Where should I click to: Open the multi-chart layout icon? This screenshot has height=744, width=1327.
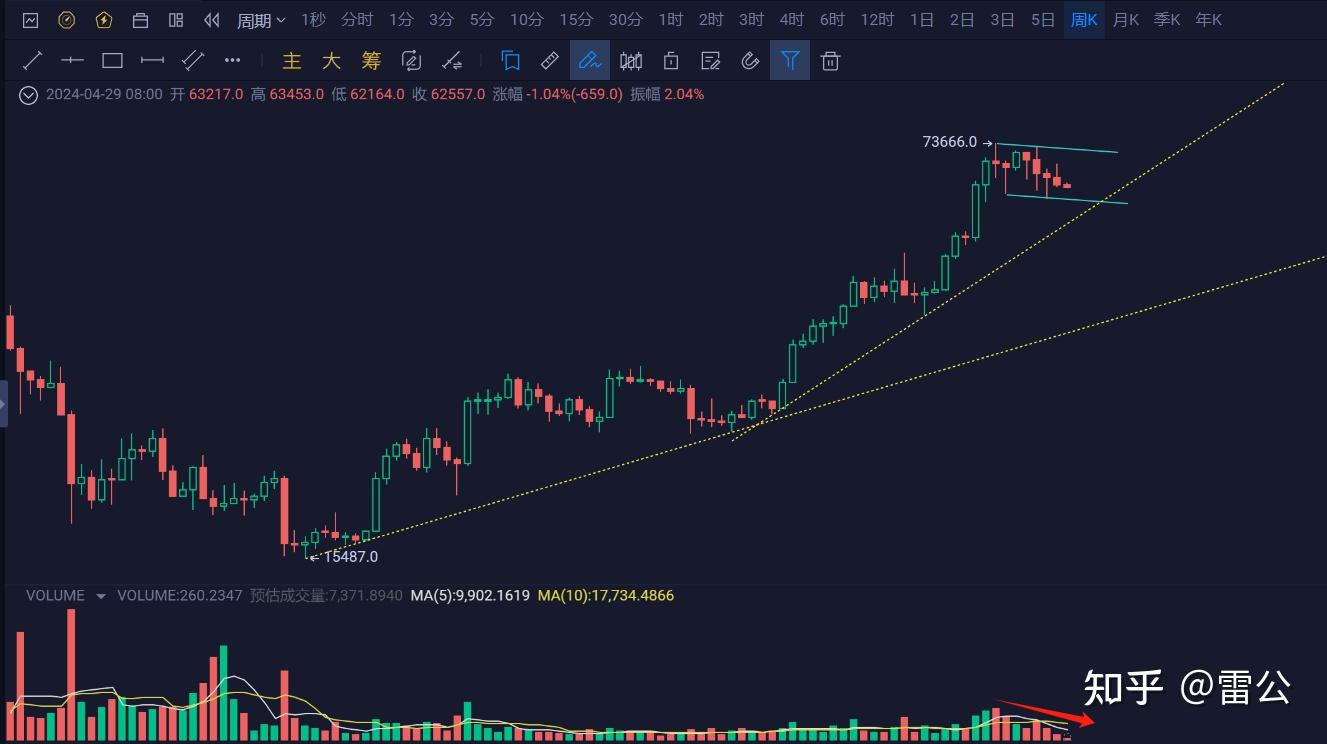pyautogui.click(x=176, y=20)
